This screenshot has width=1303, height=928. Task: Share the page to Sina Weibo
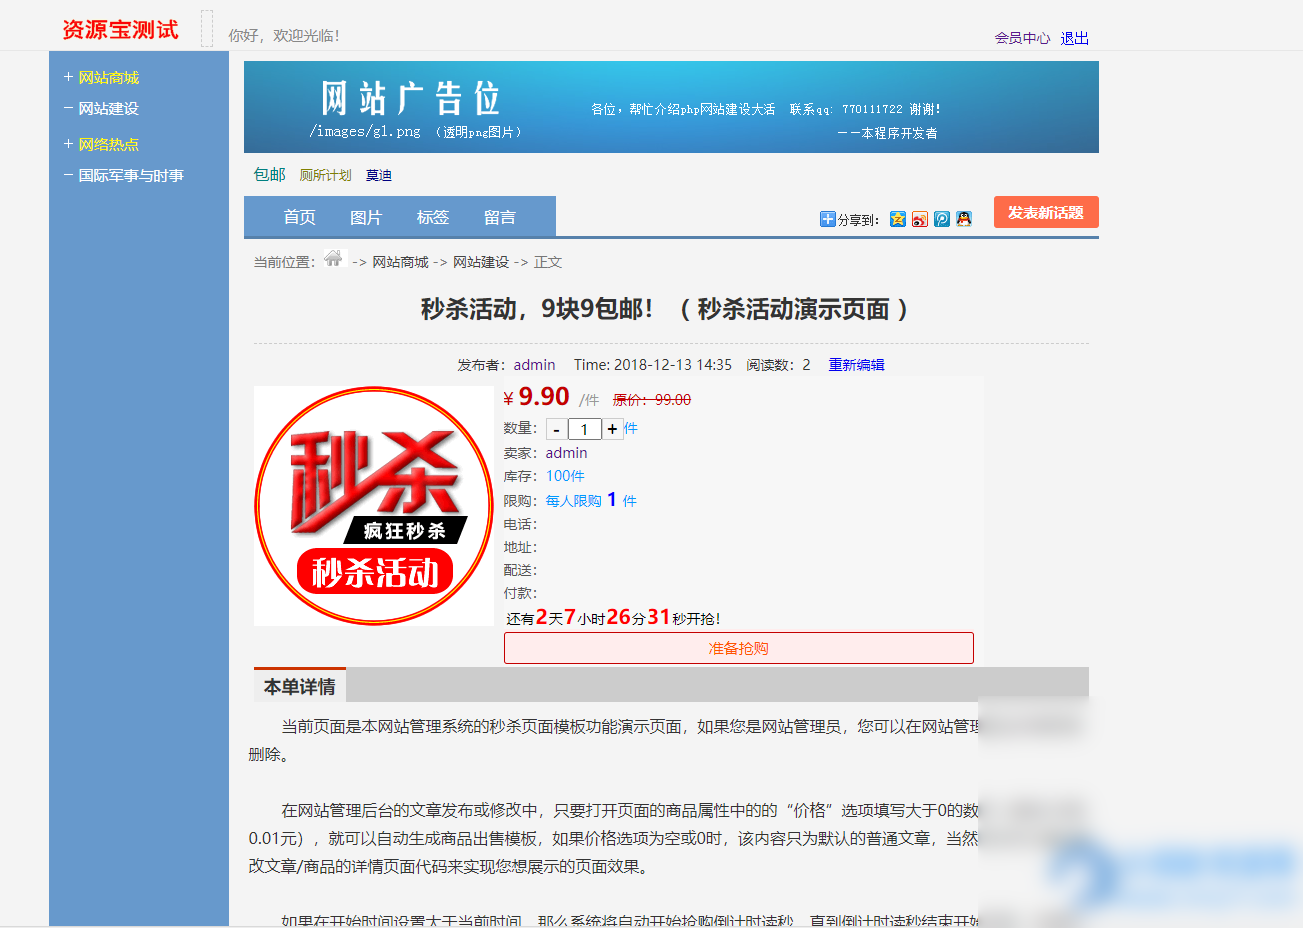[919, 218]
